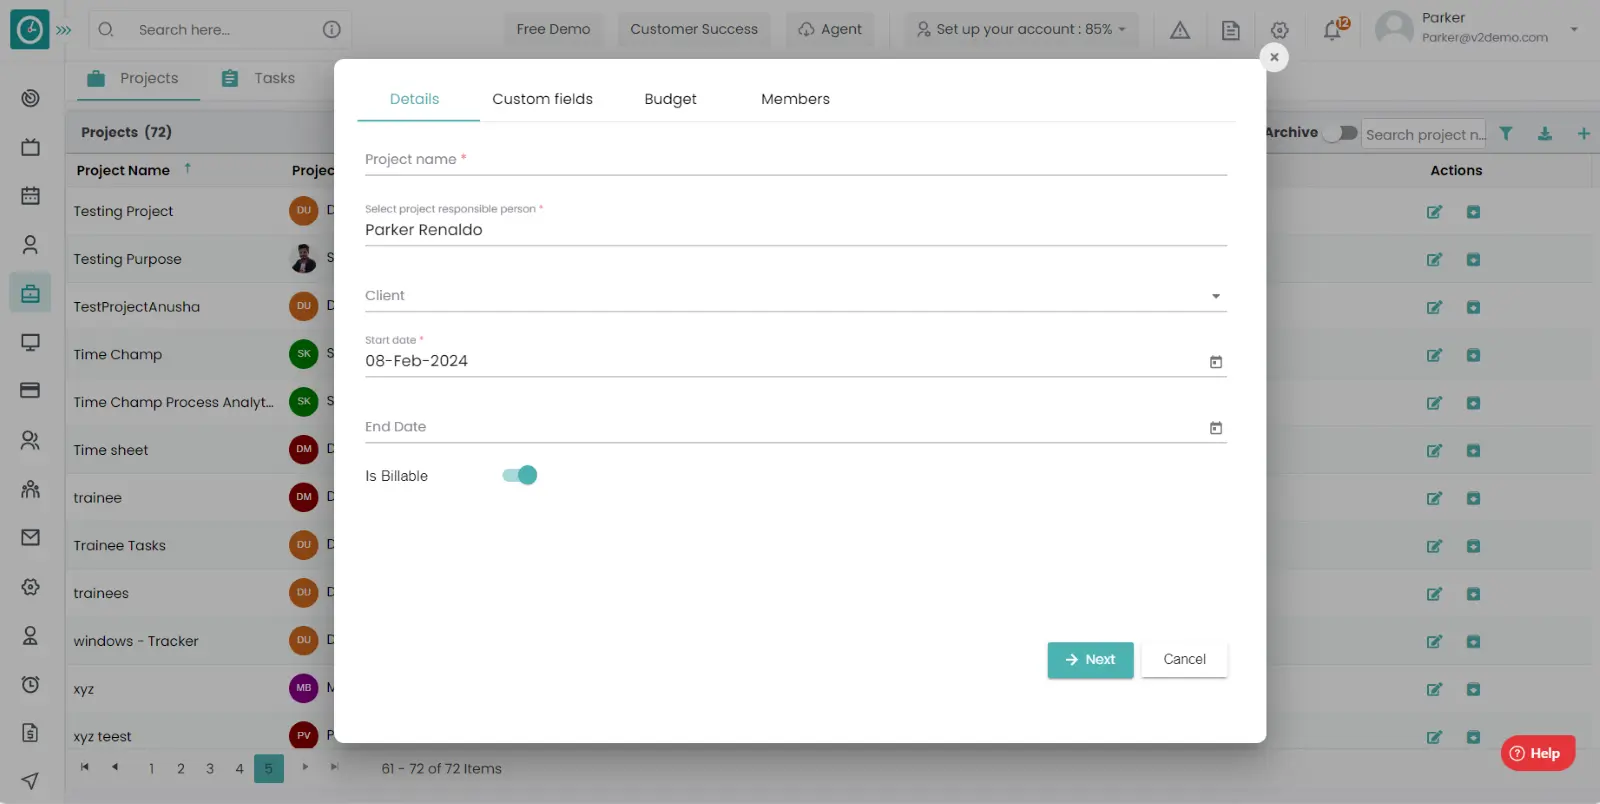This screenshot has height=804, width=1600.
Task: Edit the Testing Project row
Action: (1434, 211)
